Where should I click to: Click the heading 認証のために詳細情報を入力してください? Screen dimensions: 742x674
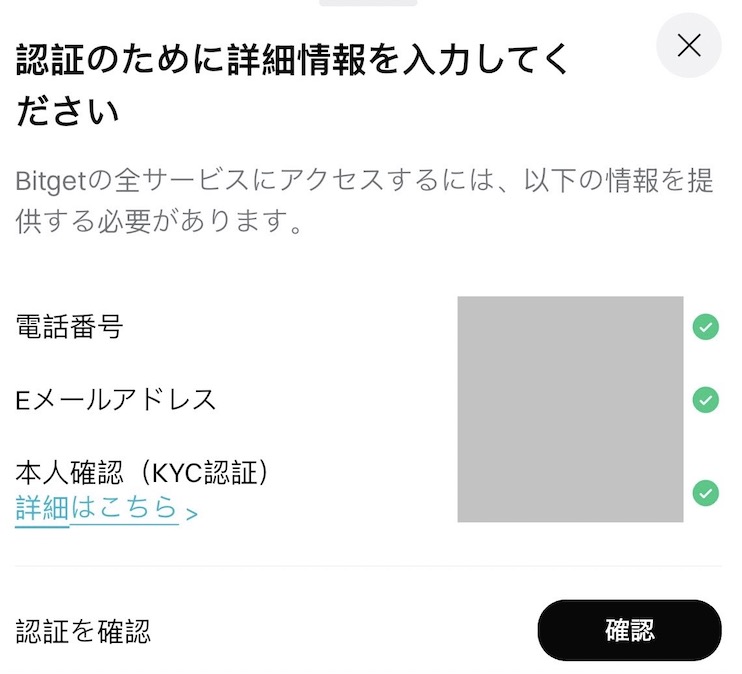292,62
